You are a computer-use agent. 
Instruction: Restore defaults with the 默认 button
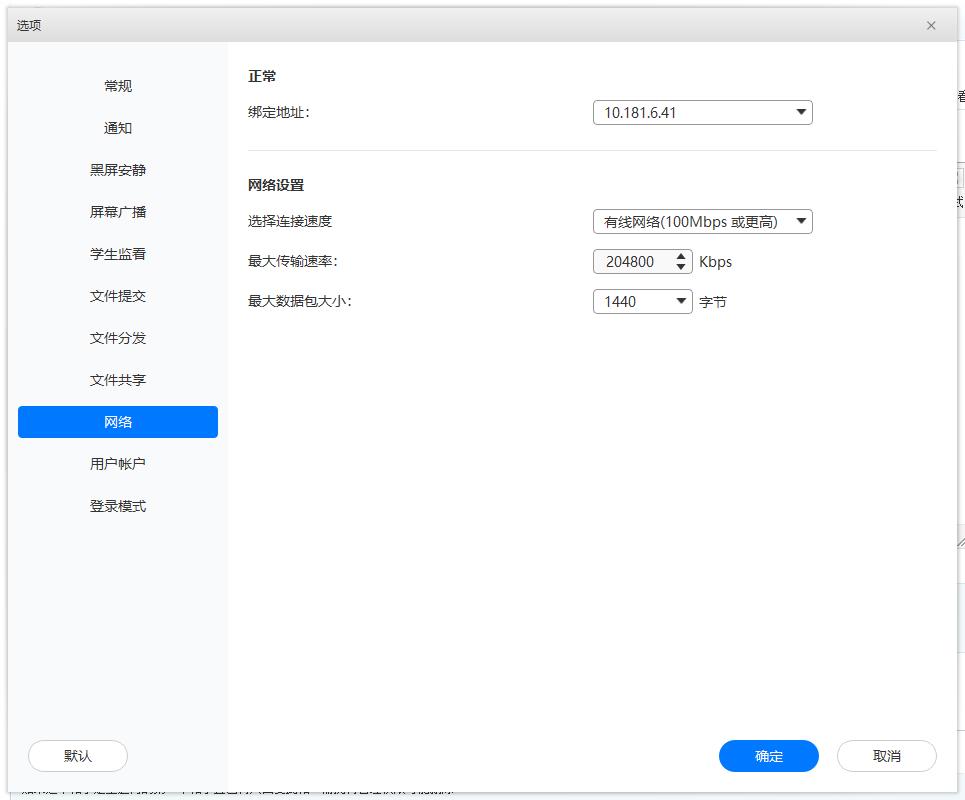pos(77,756)
